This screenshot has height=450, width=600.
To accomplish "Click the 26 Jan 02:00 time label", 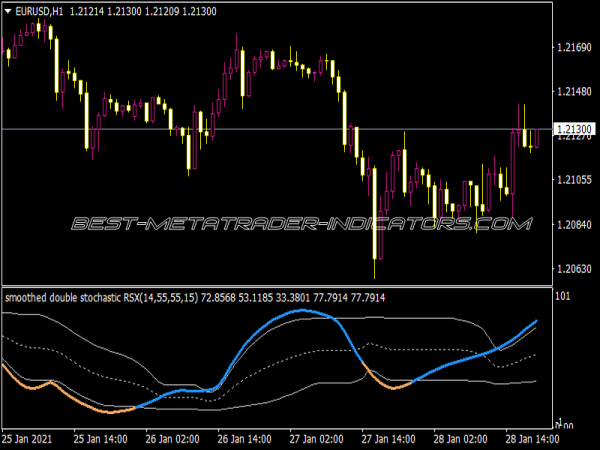I will pos(172,439).
